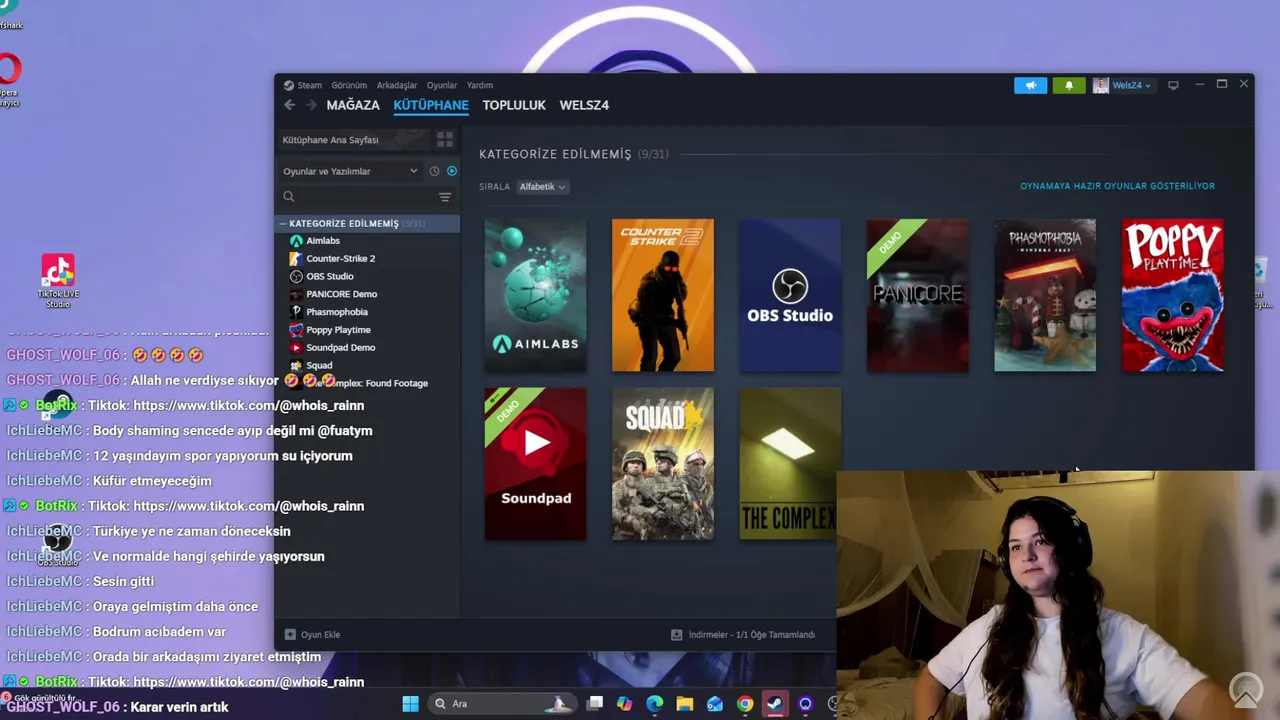
Task: Open the Soundpad demo cover
Action: point(535,464)
